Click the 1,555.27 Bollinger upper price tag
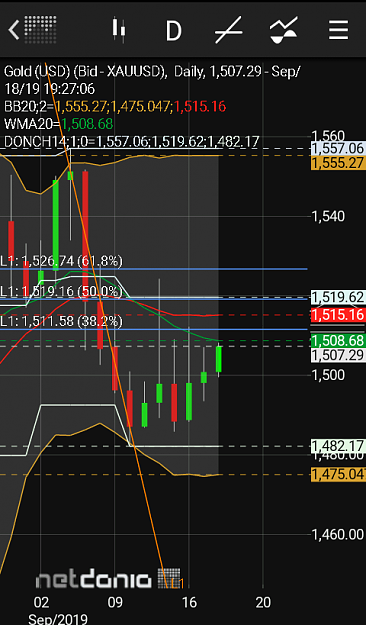The height and width of the screenshot is (625, 366). (x=338, y=162)
